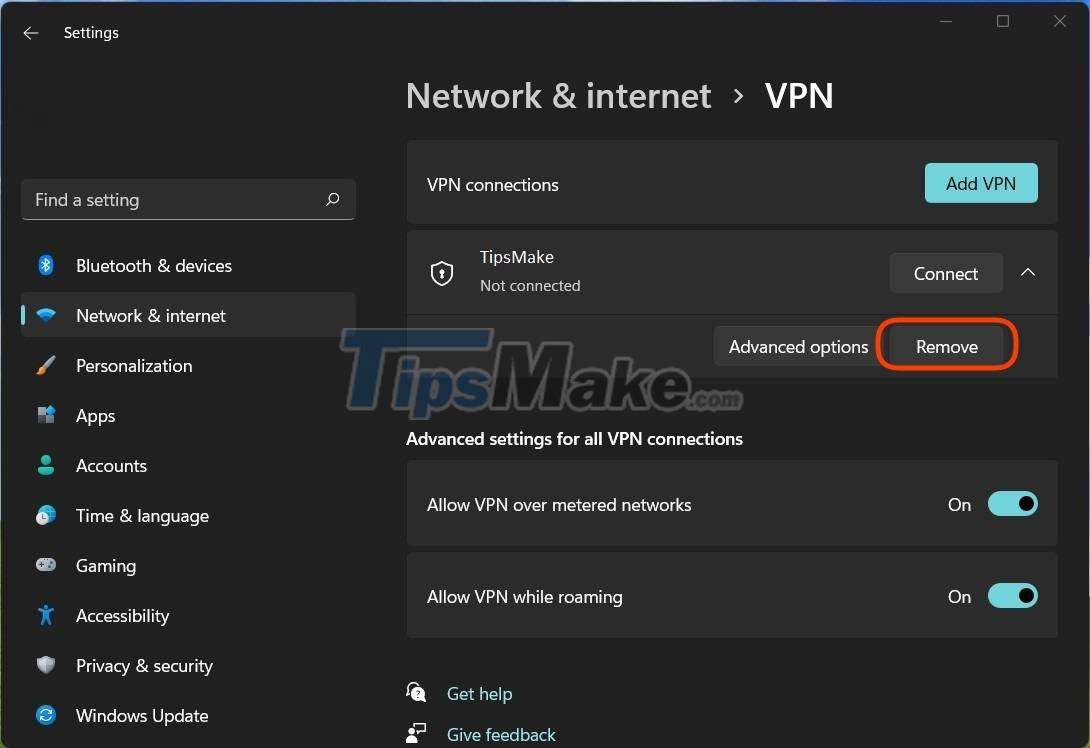Image resolution: width=1090 pixels, height=748 pixels.
Task: Remove the TipsMake VPN connection
Action: click(946, 346)
